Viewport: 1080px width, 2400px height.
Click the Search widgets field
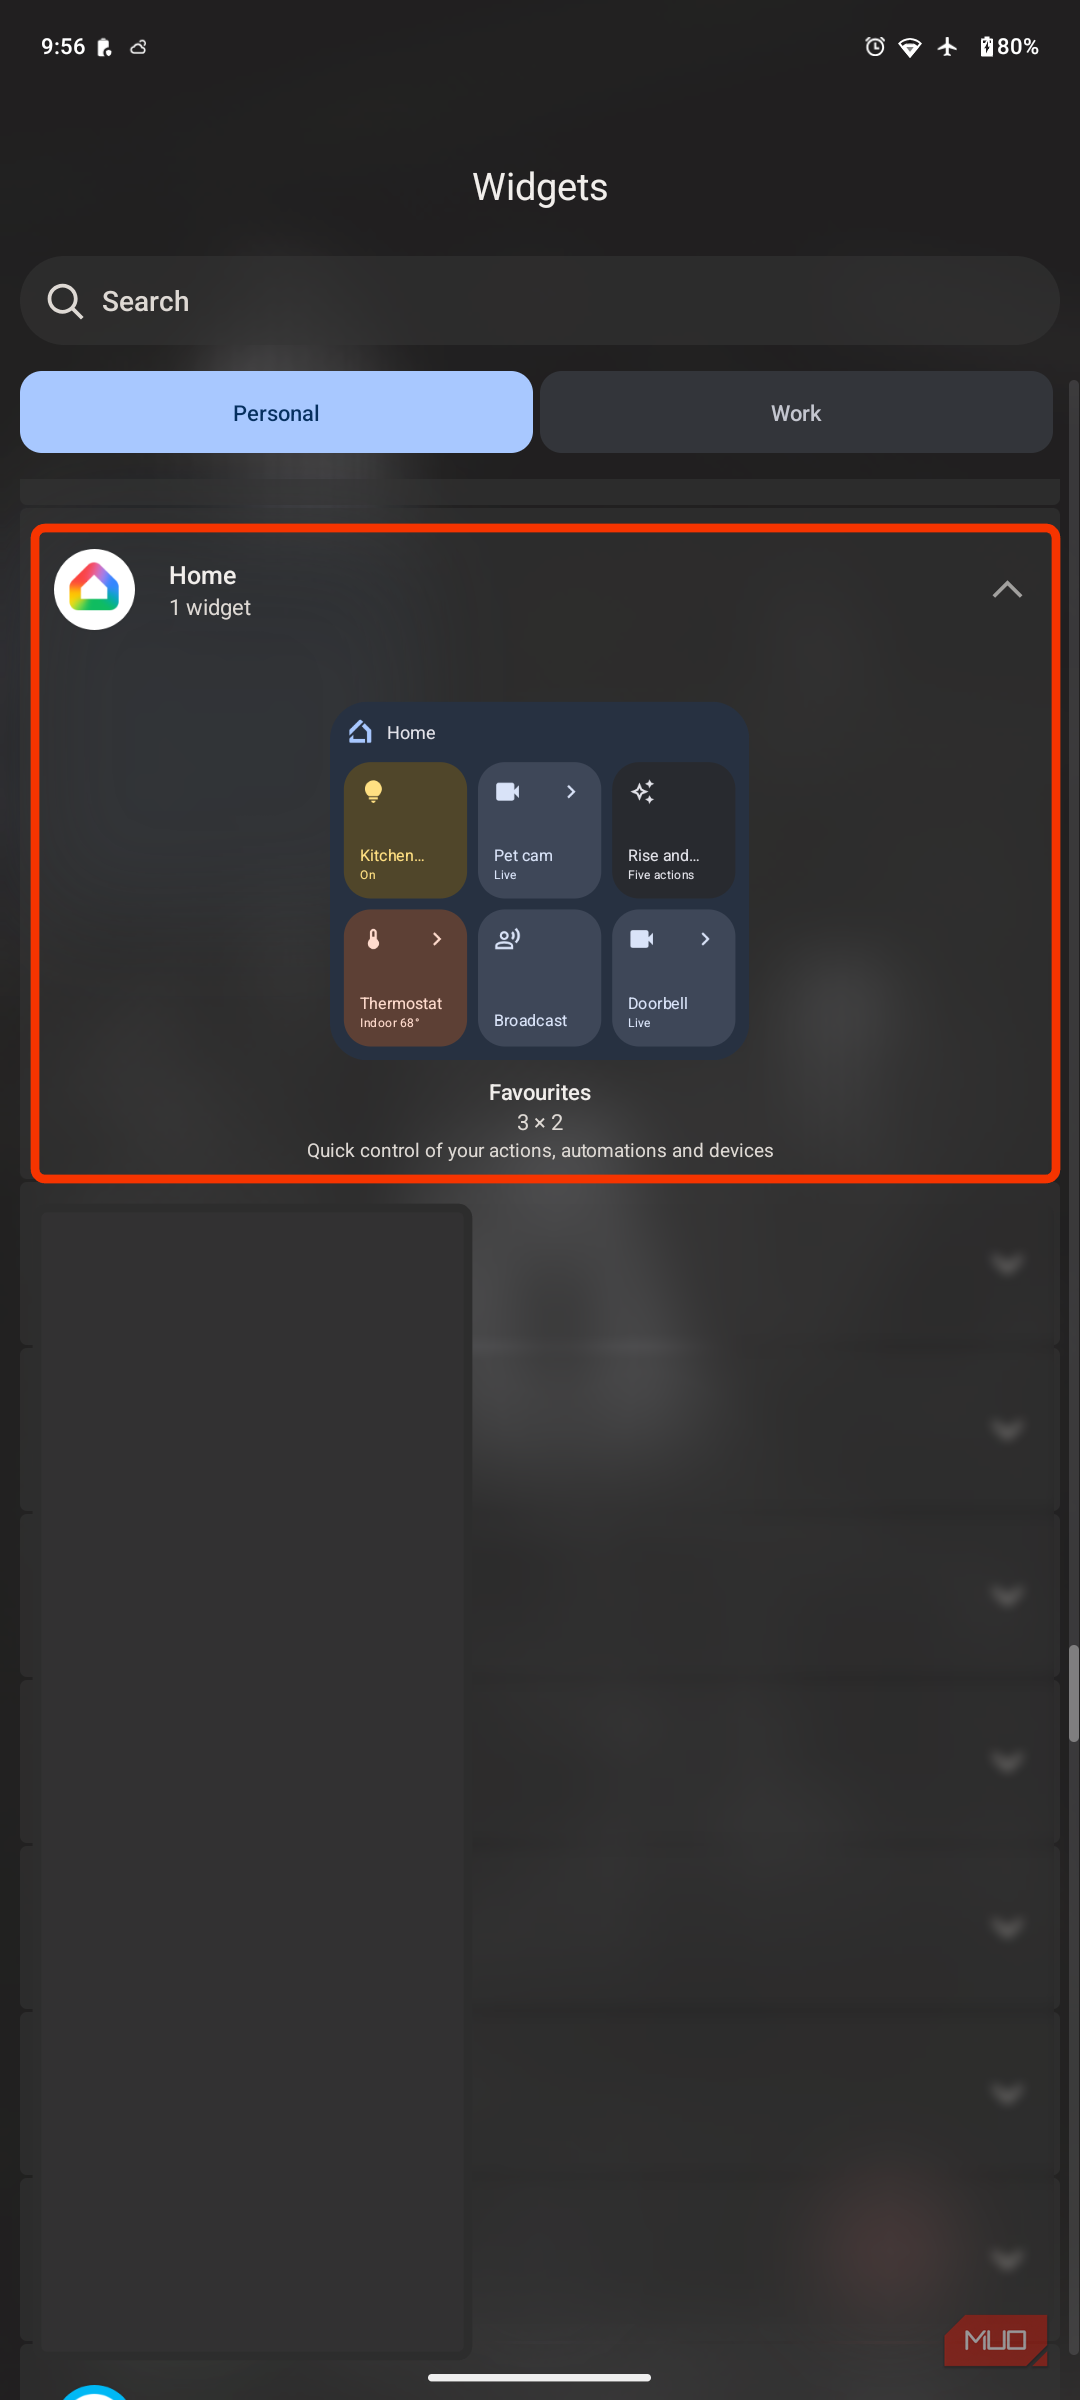click(540, 301)
